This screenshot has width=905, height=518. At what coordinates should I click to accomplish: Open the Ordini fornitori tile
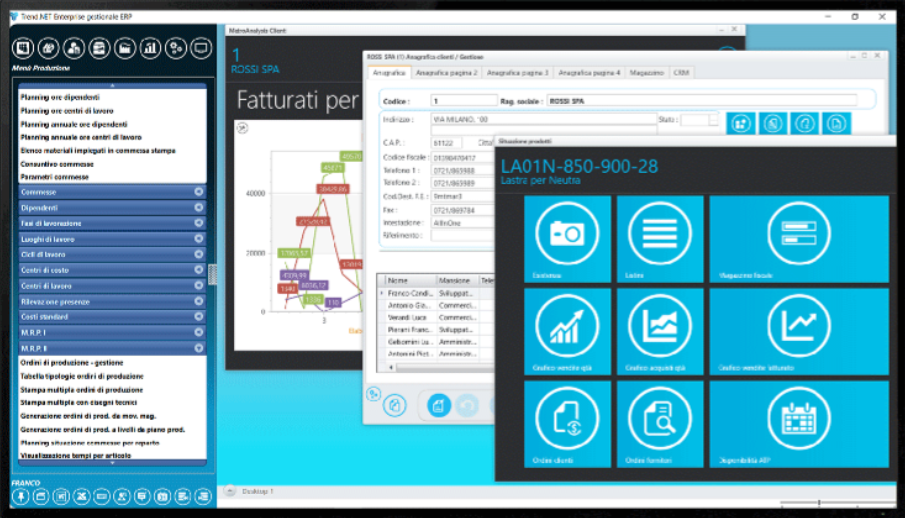(x=659, y=425)
